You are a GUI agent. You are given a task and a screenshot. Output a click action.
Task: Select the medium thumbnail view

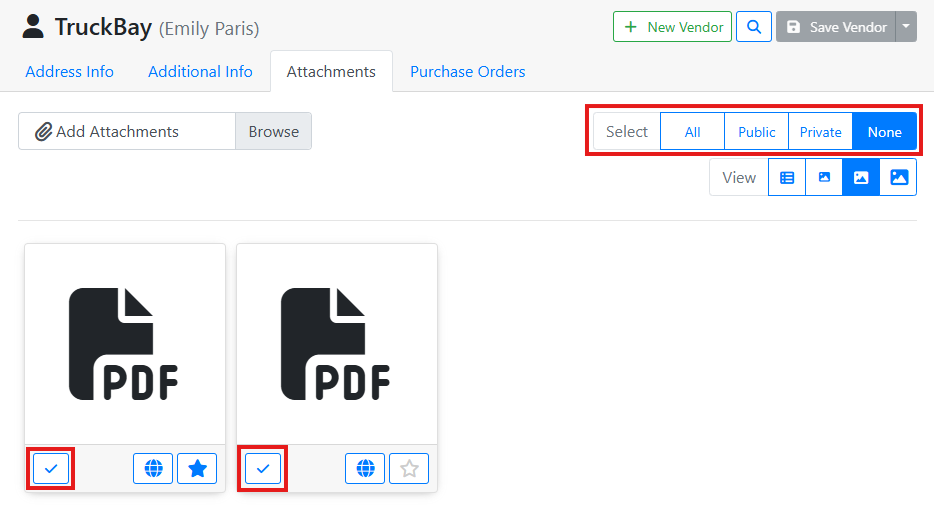click(x=861, y=178)
